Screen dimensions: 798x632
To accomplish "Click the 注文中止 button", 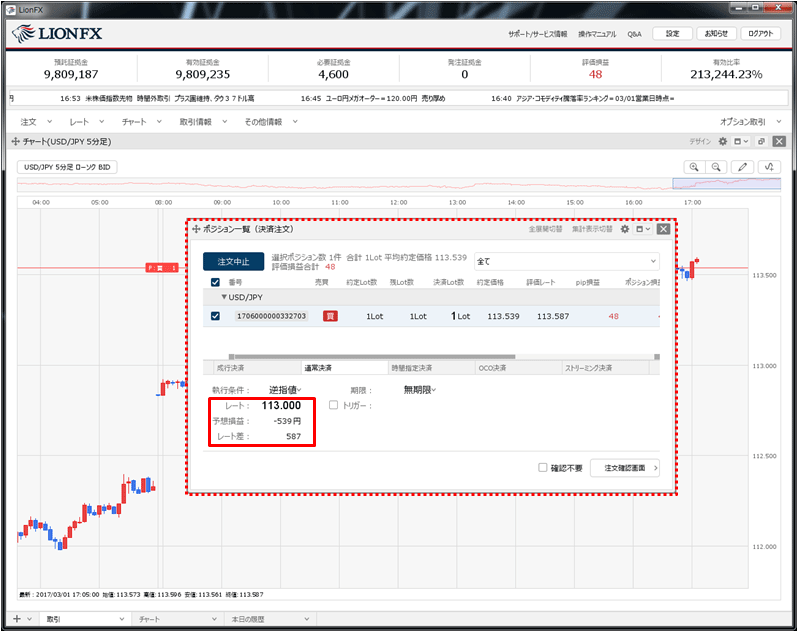I will coord(234,261).
